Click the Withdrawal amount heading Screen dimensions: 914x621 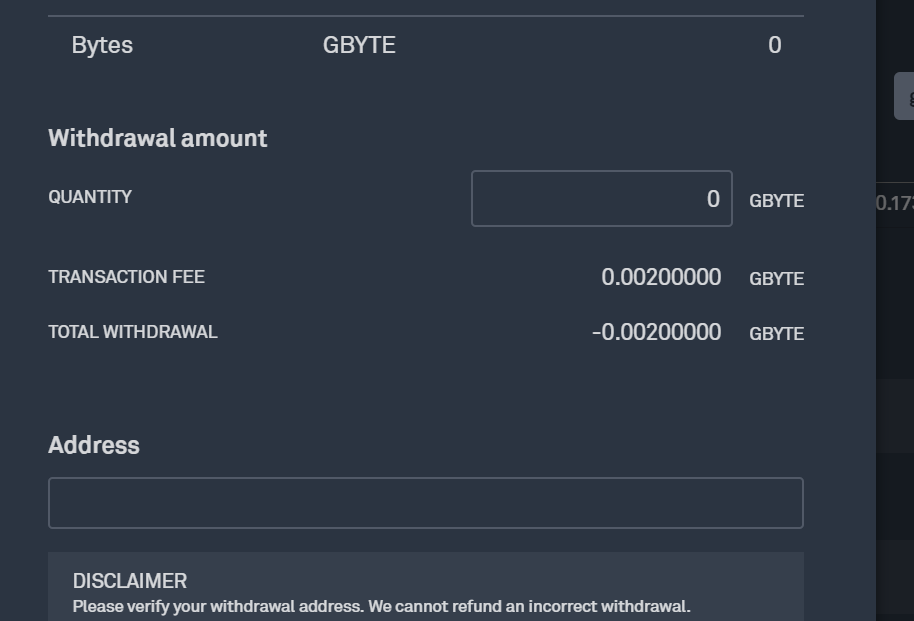[158, 138]
